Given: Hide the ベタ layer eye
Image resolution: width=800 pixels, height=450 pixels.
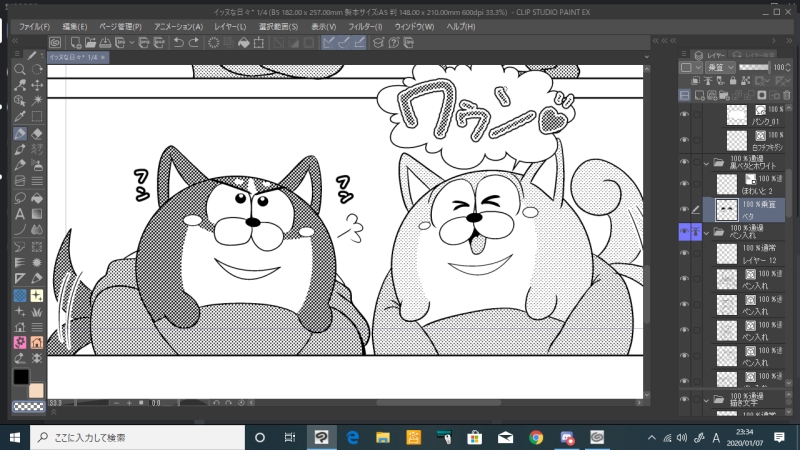Looking at the screenshot, I should [684, 209].
